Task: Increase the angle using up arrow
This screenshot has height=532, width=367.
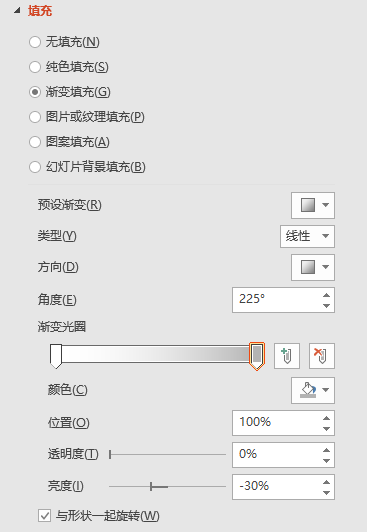Action: (x=326, y=295)
